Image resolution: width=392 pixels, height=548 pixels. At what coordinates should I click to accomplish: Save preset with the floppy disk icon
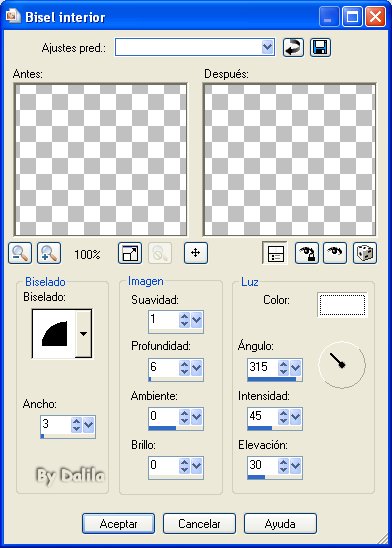(x=320, y=47)
